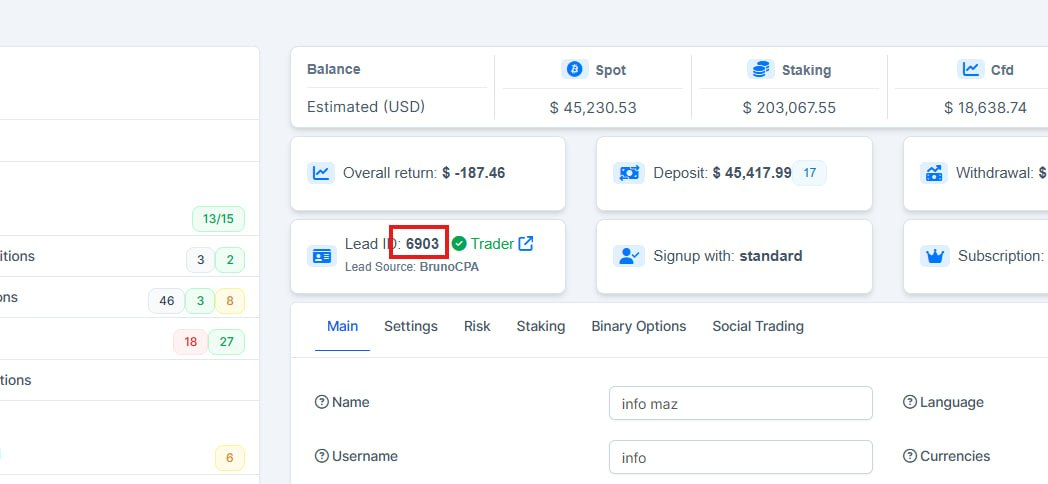Click the Spot bitcoin icon
Screen dimensions: 1048x484
[x=574, y=69]
